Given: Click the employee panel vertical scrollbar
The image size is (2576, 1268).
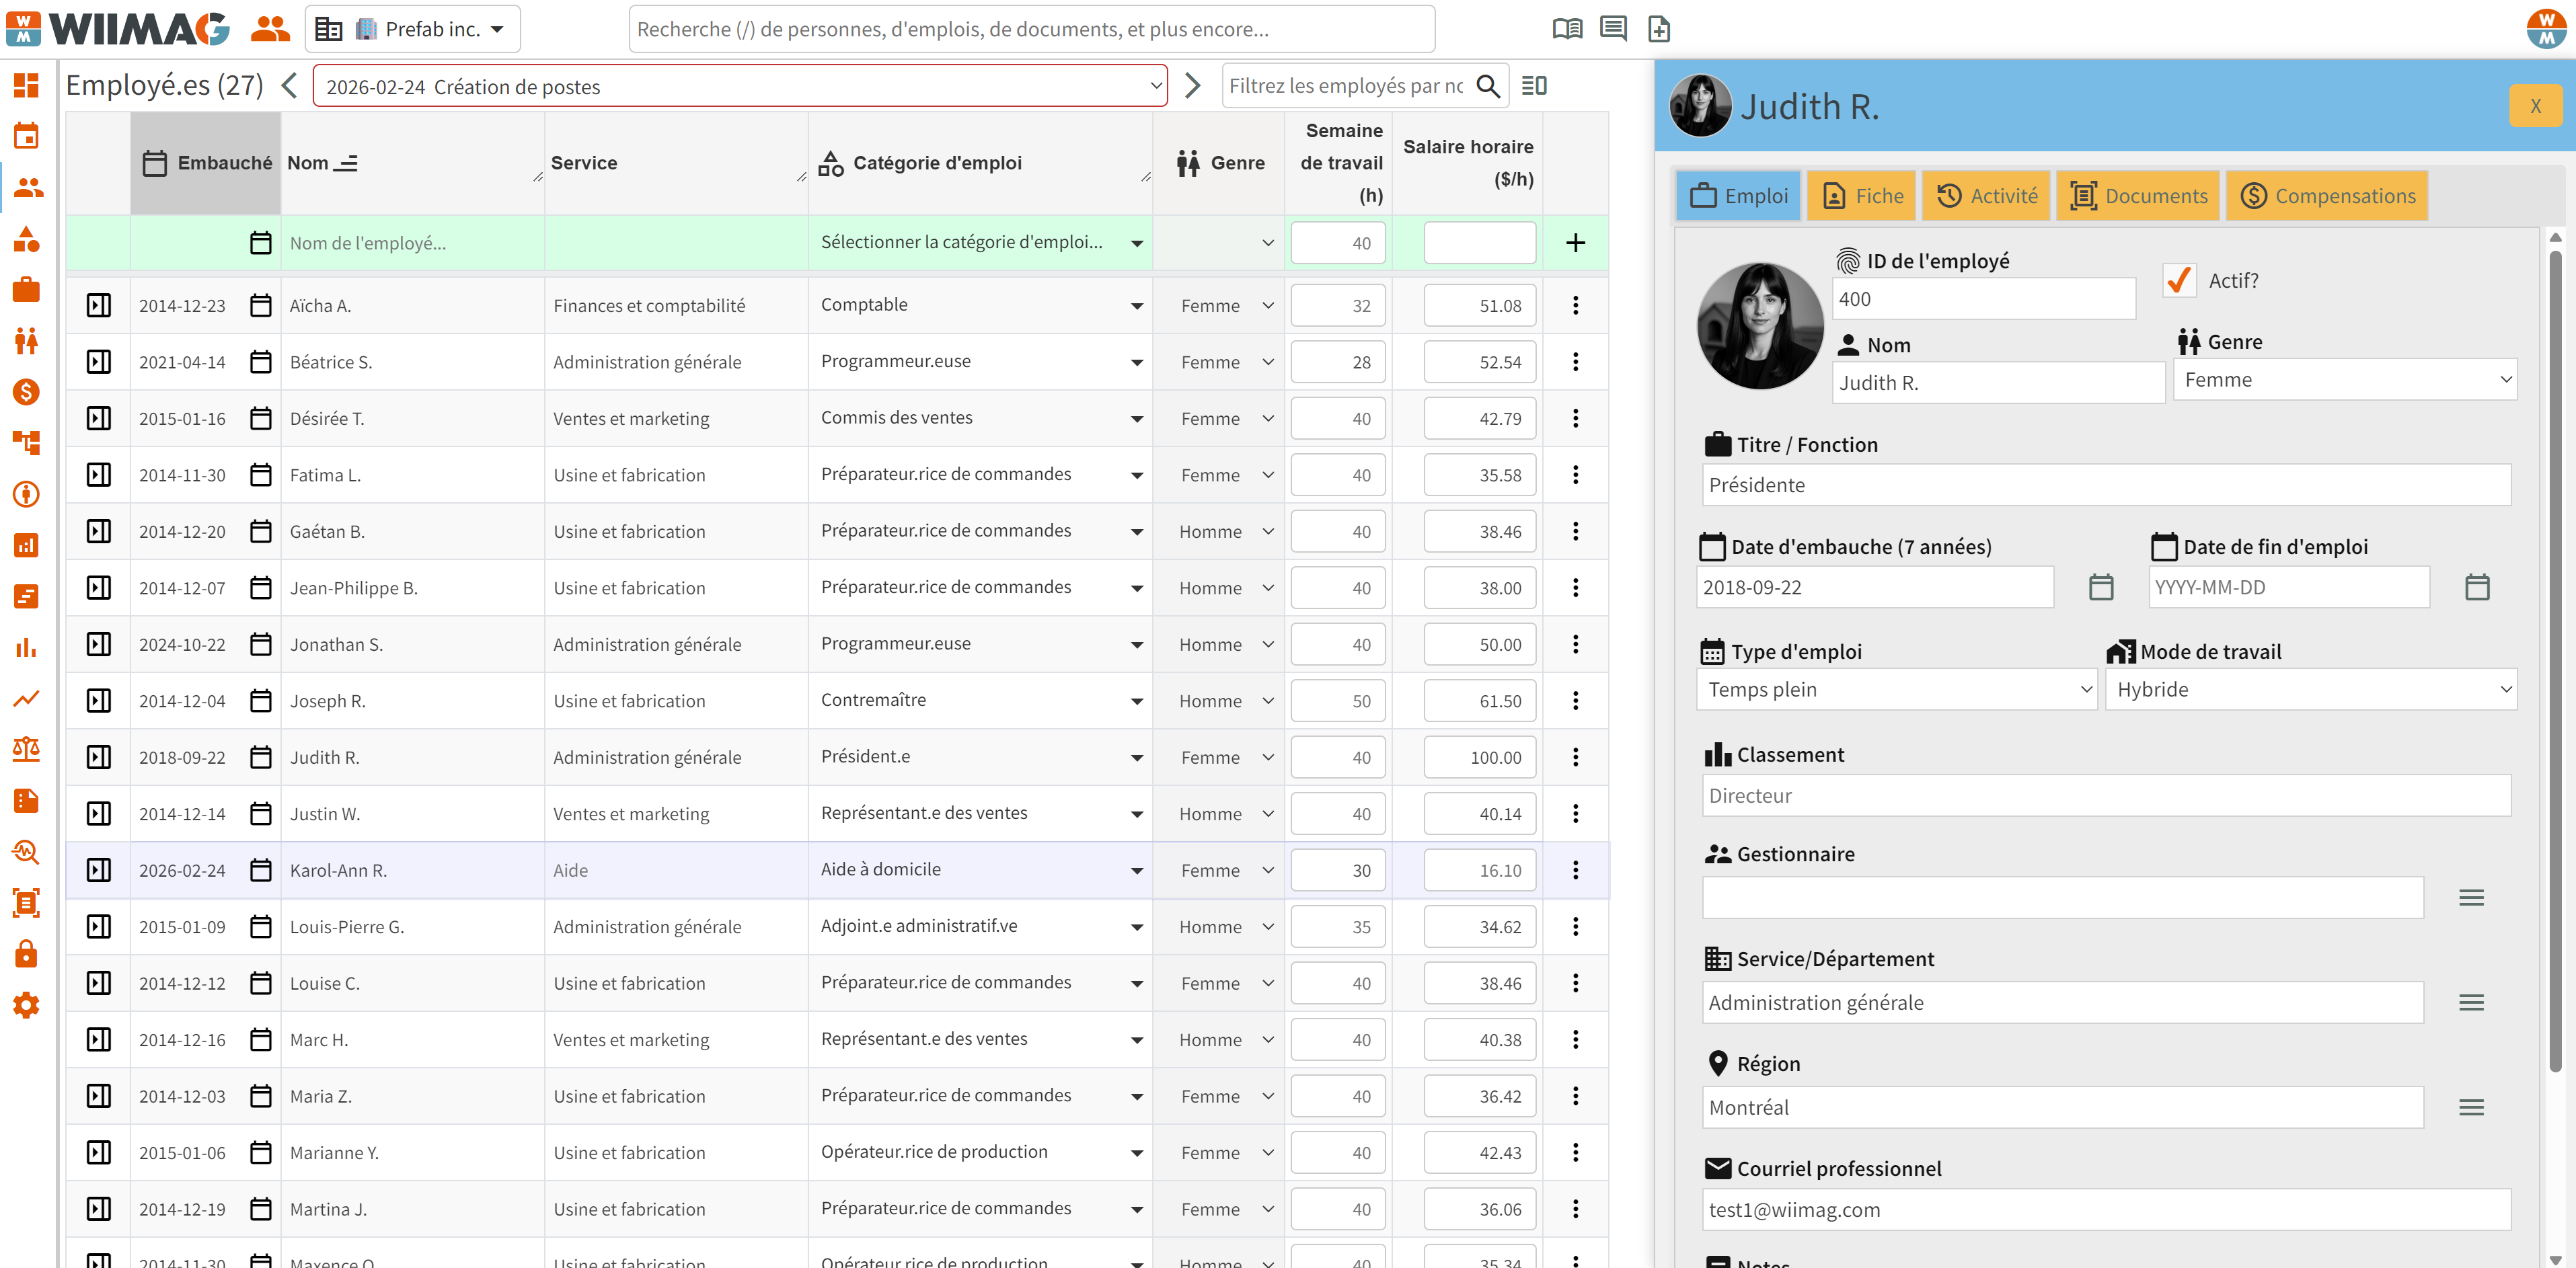Looking at the screenshot, I should (2554, 660).
